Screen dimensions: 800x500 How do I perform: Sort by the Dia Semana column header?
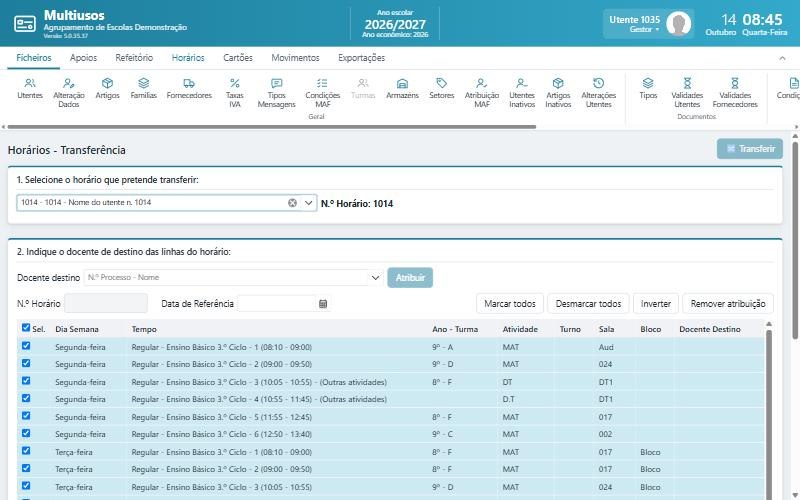[x=77, y=329]
